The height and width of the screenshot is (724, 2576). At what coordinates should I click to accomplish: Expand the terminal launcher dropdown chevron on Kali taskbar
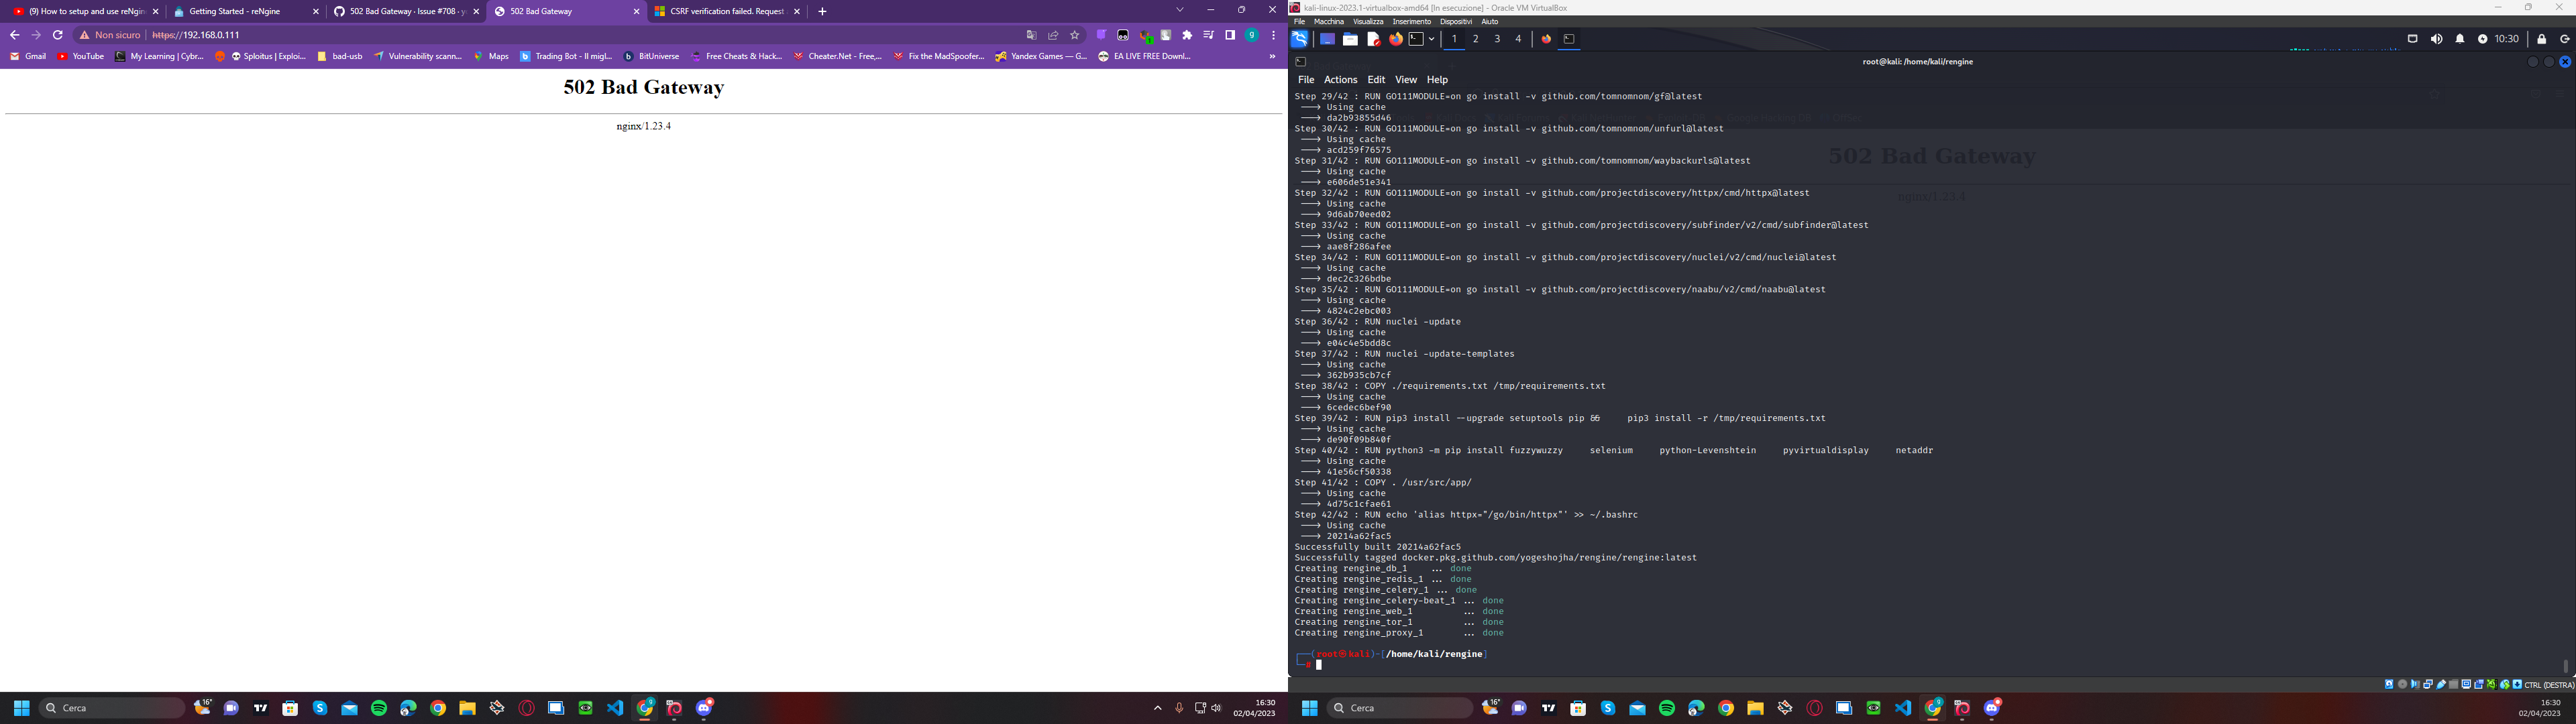coord(1431,38)
